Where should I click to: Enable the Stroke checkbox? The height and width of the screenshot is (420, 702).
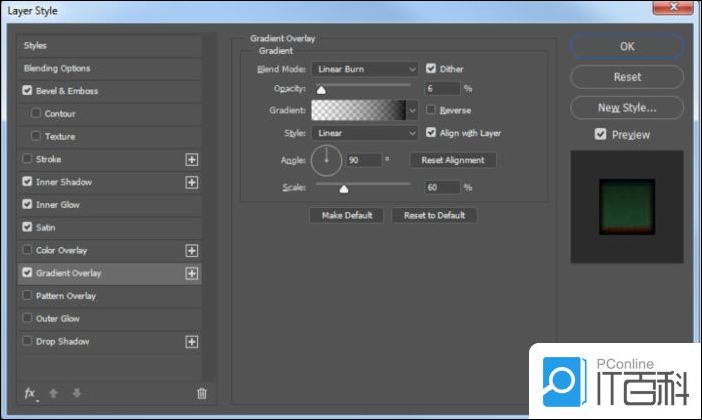27,159
